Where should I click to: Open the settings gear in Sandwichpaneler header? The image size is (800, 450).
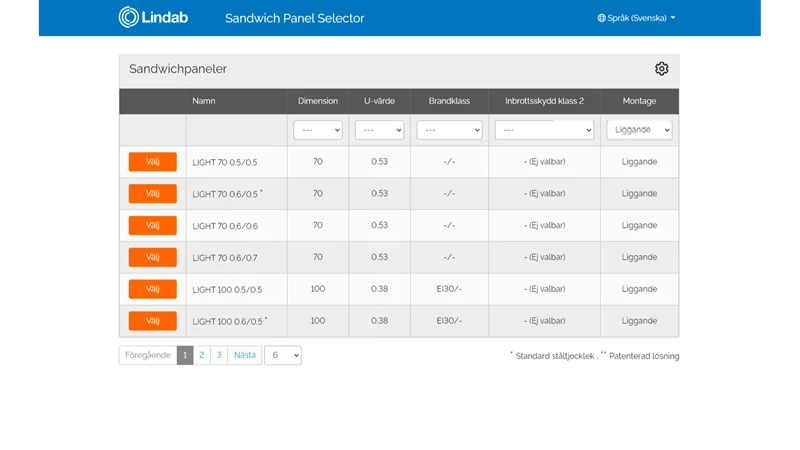(661, 69)
